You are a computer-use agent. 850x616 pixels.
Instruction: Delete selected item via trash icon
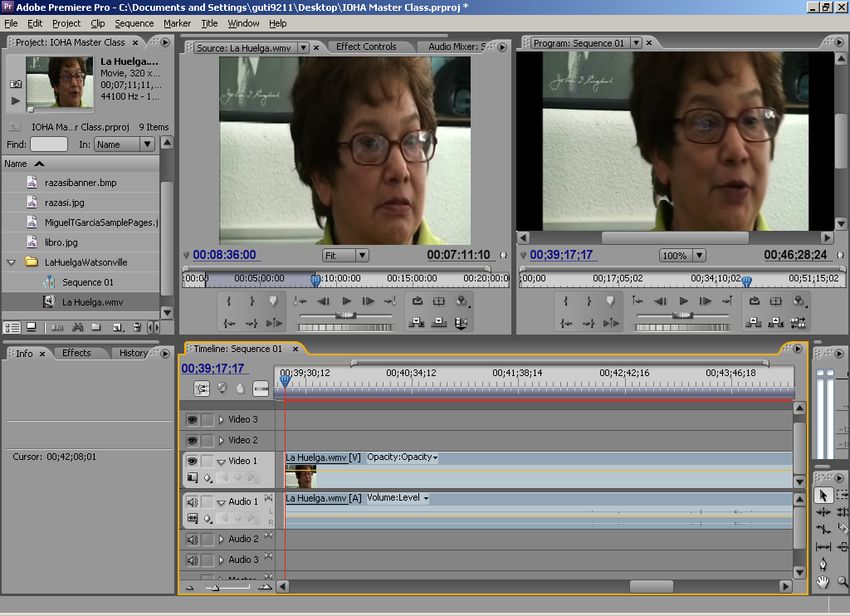137,327
